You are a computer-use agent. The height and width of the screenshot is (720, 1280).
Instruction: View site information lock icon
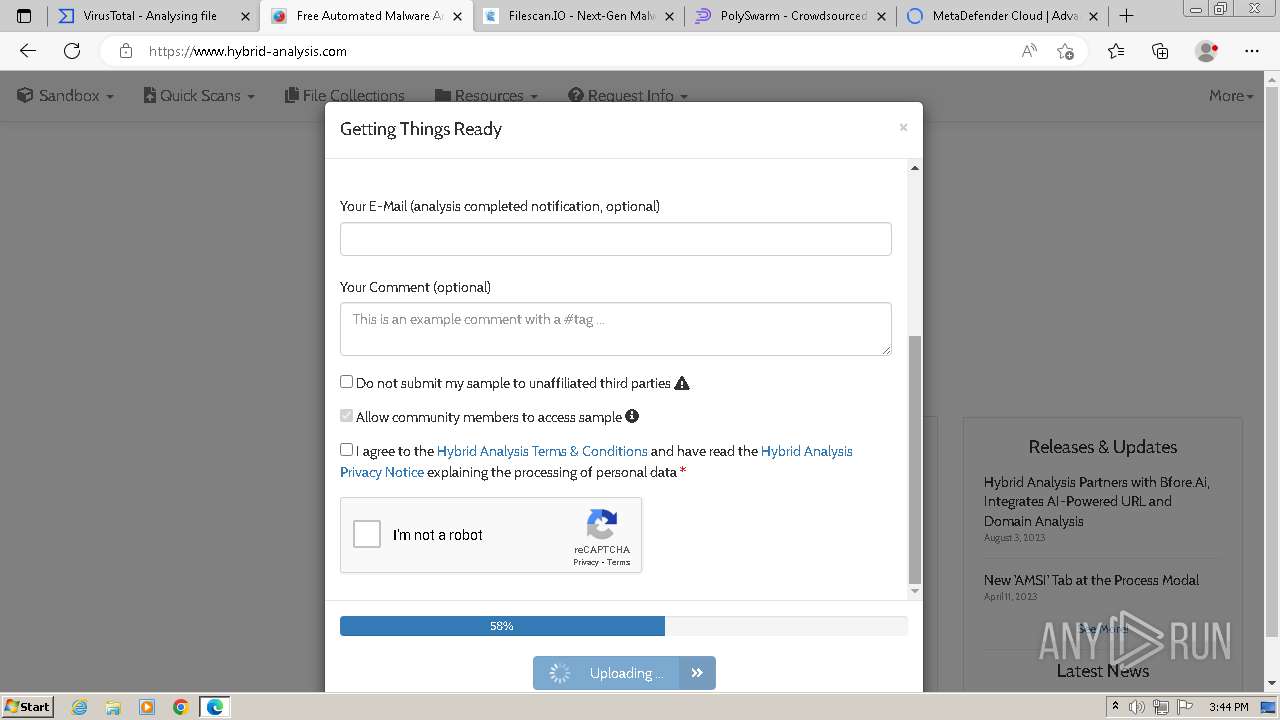tap(125, 51)
